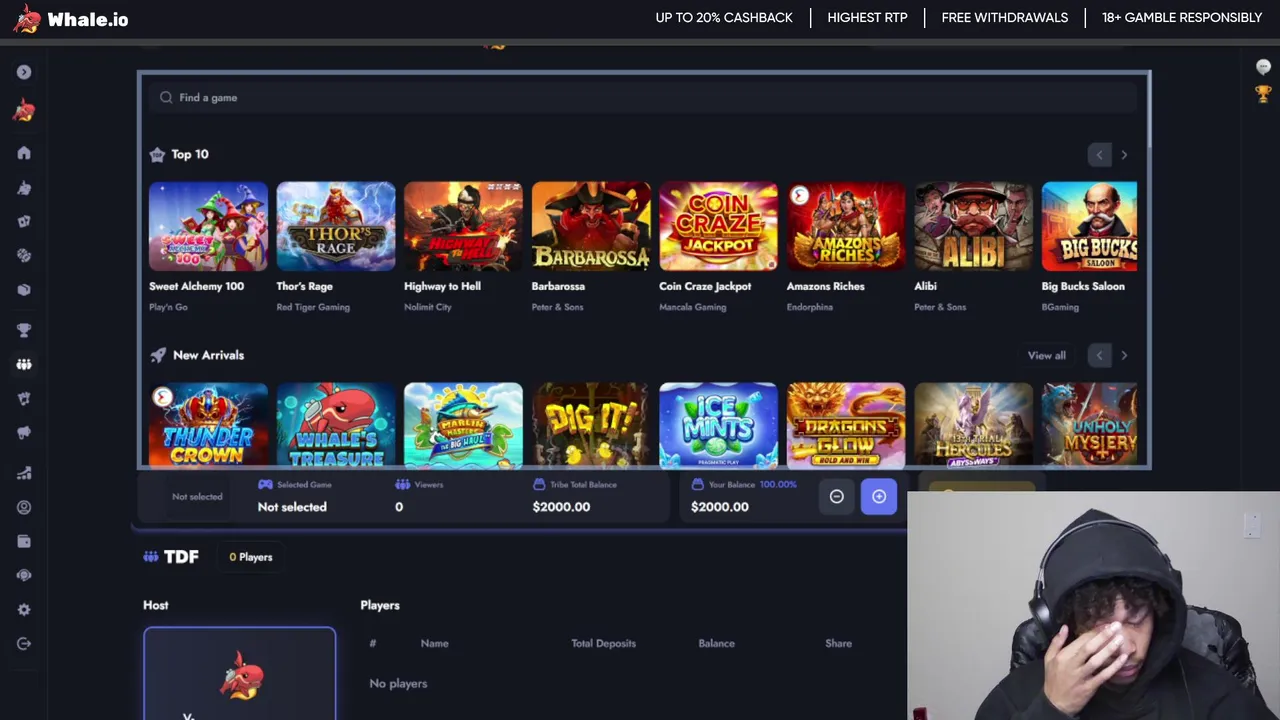This screenshot has height=720, width=1280.
Task: Open Highway to Hell game thumbnail
Action: coord(463,226)
